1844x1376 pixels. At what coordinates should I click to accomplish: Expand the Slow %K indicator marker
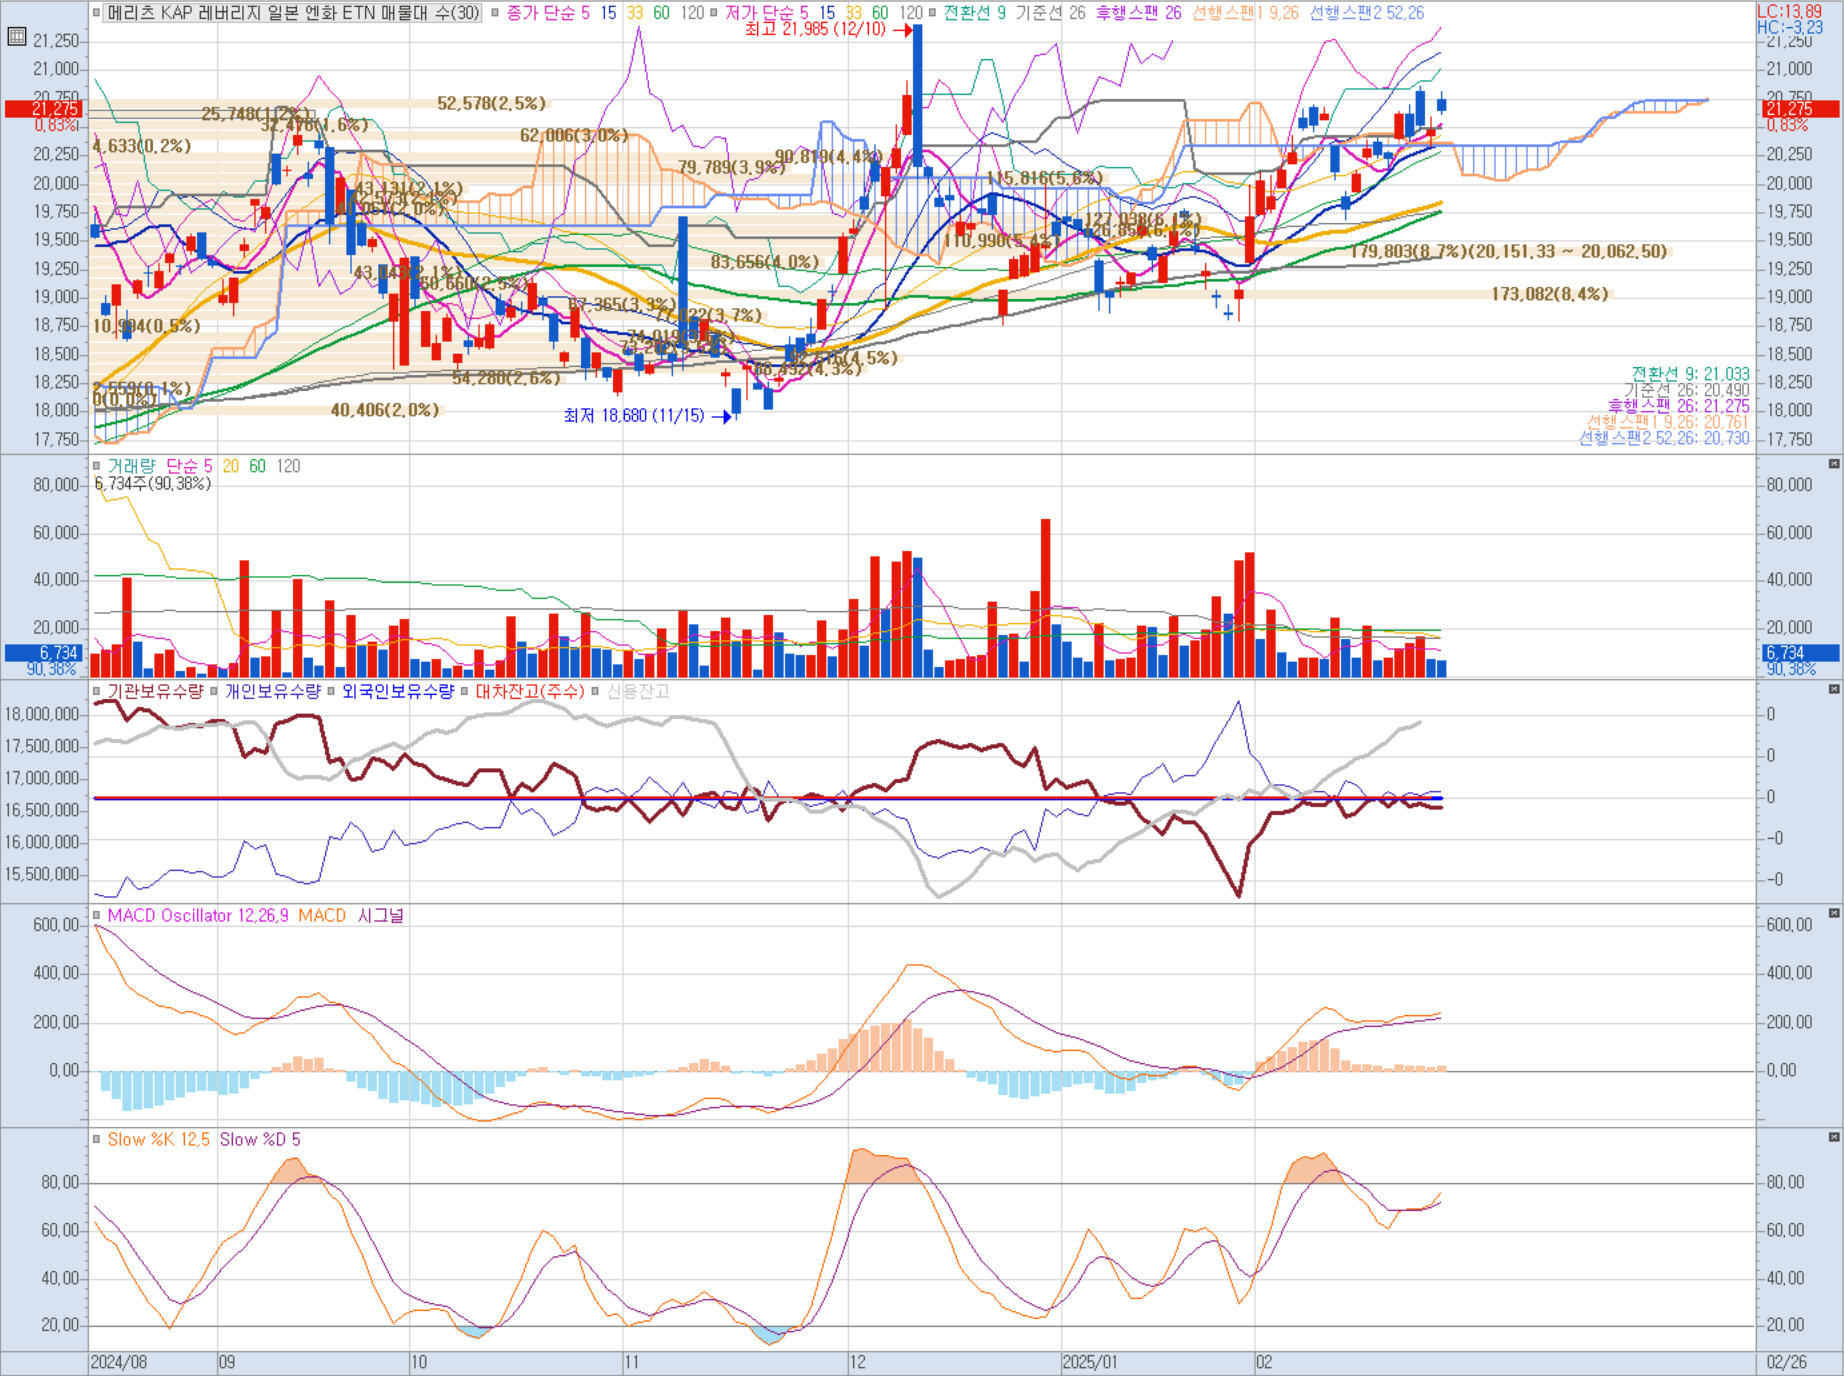(x=97, y=1139)
